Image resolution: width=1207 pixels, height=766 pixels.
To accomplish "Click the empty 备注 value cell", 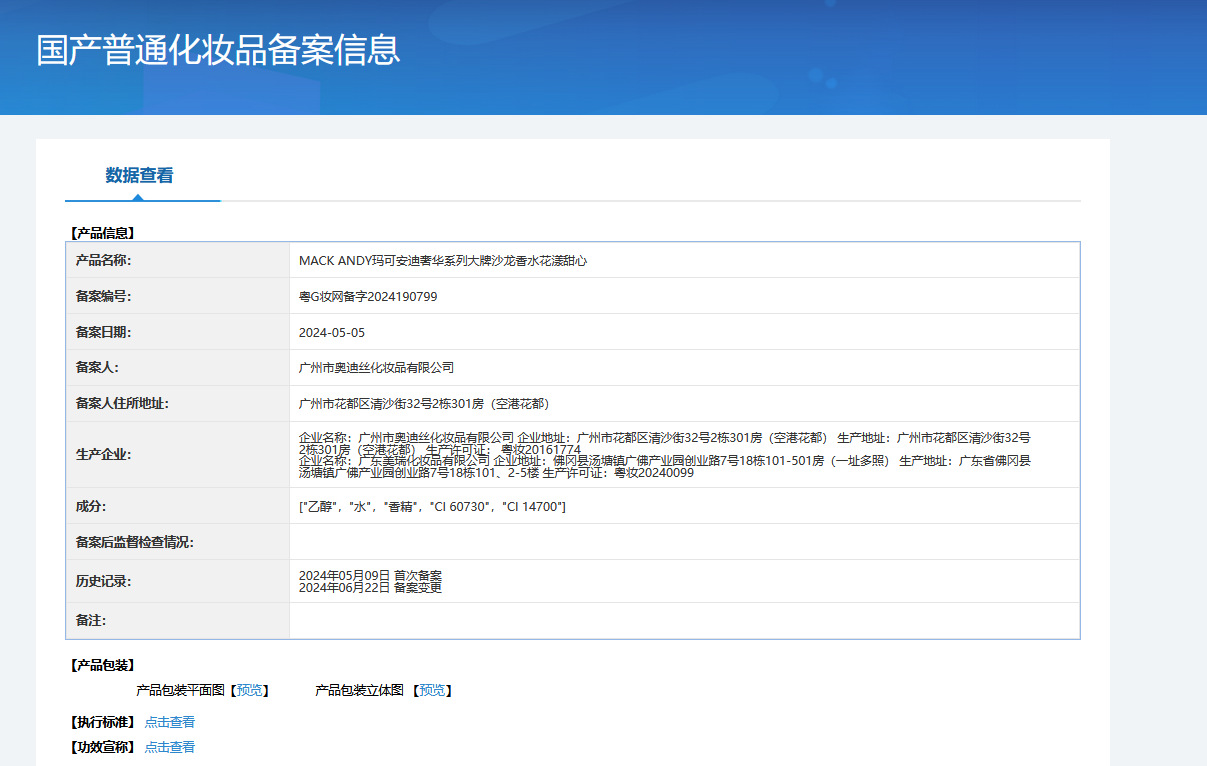I will pos(684,621).
